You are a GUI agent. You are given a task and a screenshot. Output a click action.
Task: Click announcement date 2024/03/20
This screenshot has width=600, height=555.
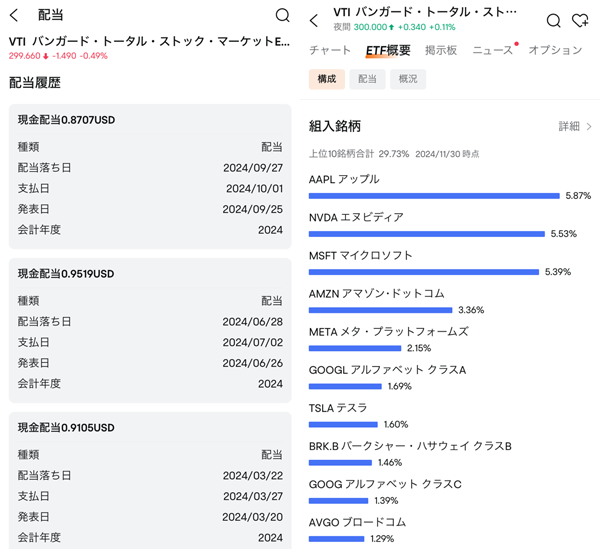click(x=253, y=517)
